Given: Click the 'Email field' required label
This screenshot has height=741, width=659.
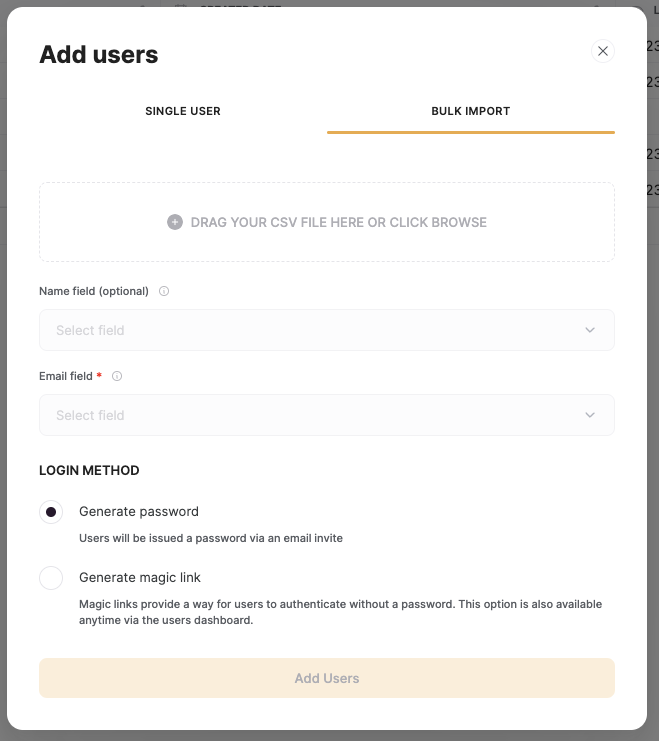Looking at the screenshot, I should point(66,377).
